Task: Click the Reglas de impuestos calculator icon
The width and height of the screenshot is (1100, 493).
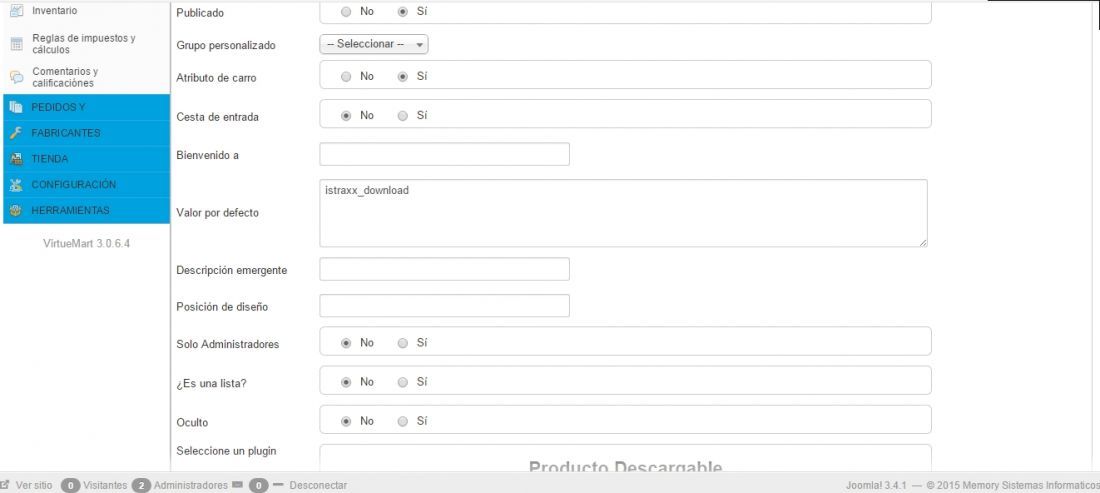Action: click(x=17, y=44)
